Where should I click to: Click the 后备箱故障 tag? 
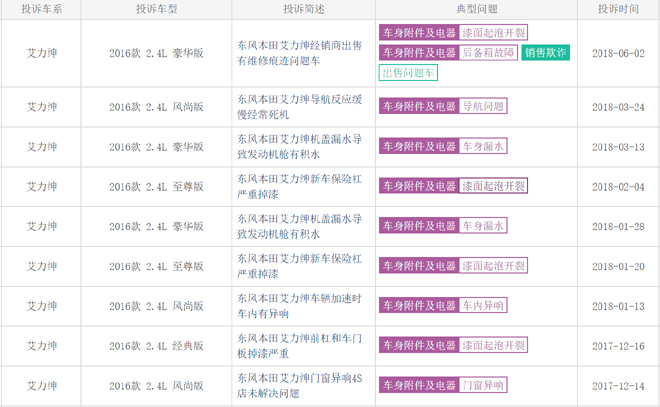(x=488, y=53)
